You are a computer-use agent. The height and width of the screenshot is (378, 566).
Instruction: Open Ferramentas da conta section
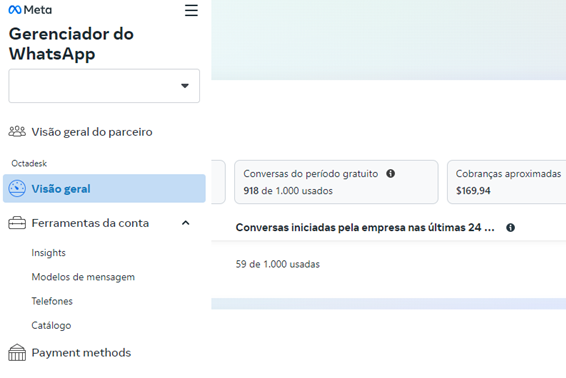90,223
